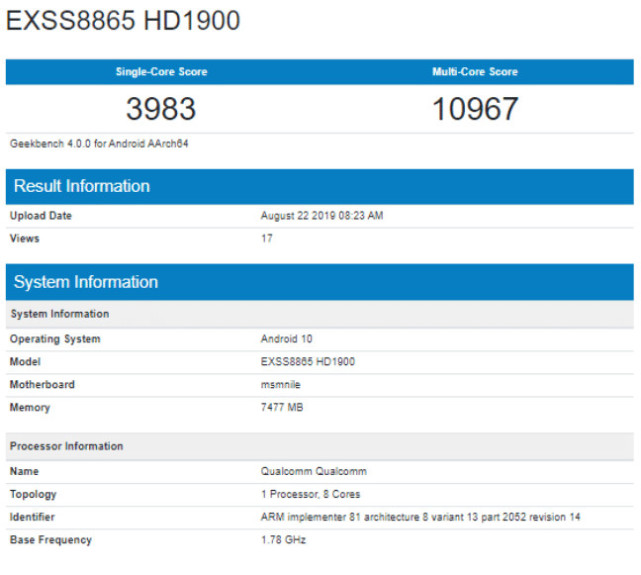Select the Multi-Core Score header
641x575 pixels.
[x=475, y=72]
